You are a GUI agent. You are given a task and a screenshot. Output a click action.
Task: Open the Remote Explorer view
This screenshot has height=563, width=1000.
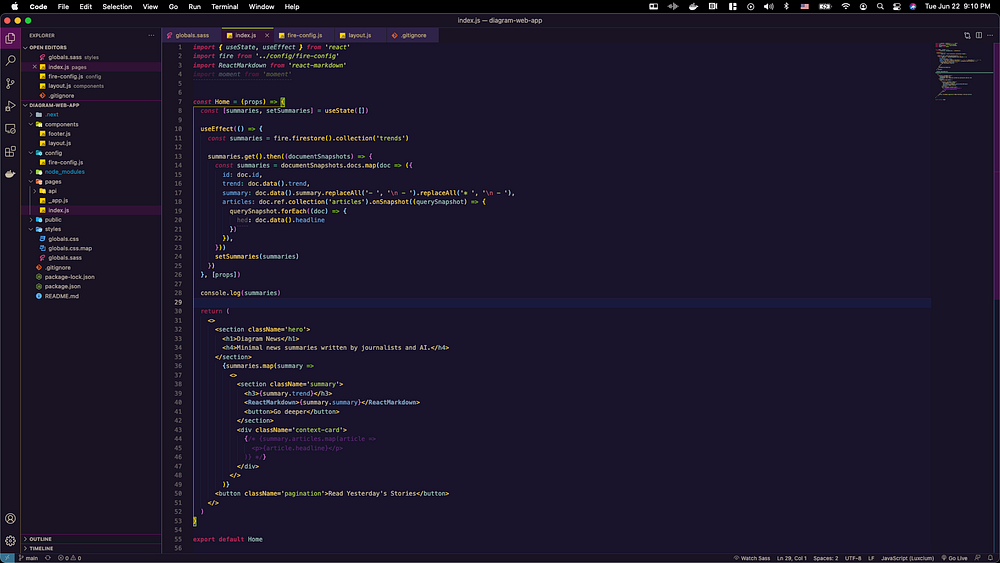11,129
